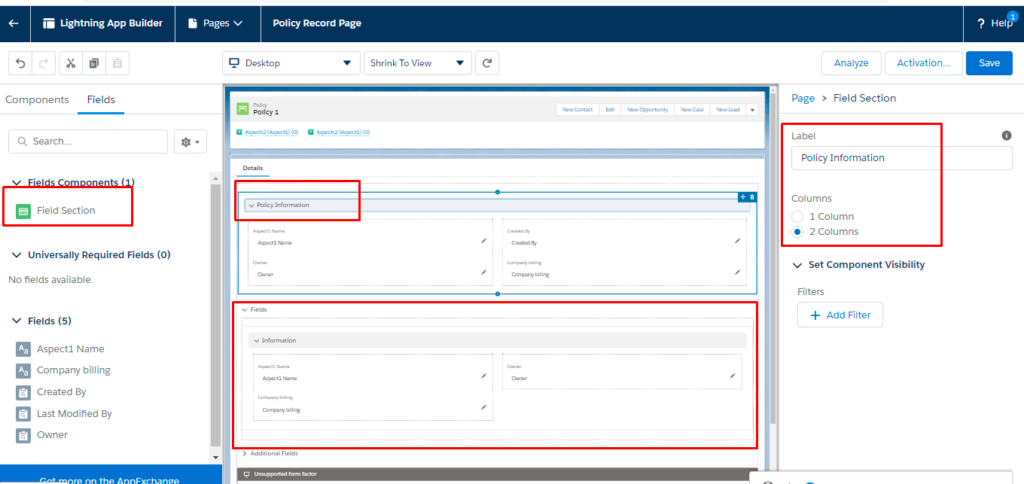
Task: Click pencil icon for Company billing in Information section
Action: [484, 407]
